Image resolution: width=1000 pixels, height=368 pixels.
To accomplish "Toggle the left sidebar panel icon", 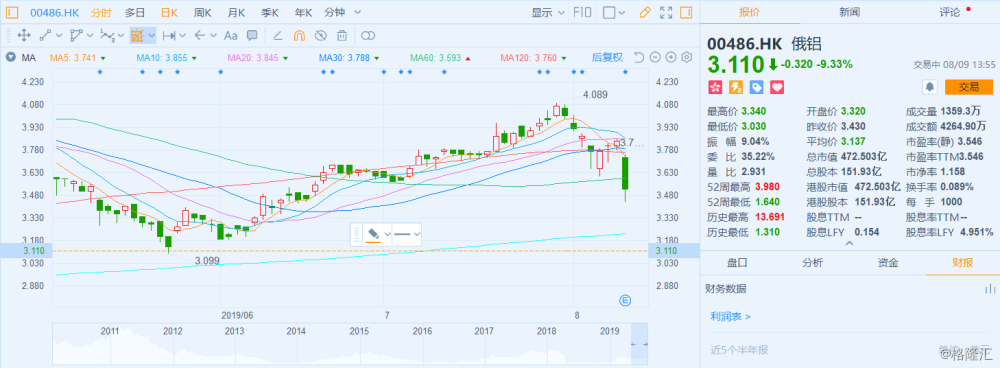I will (12, 12).
